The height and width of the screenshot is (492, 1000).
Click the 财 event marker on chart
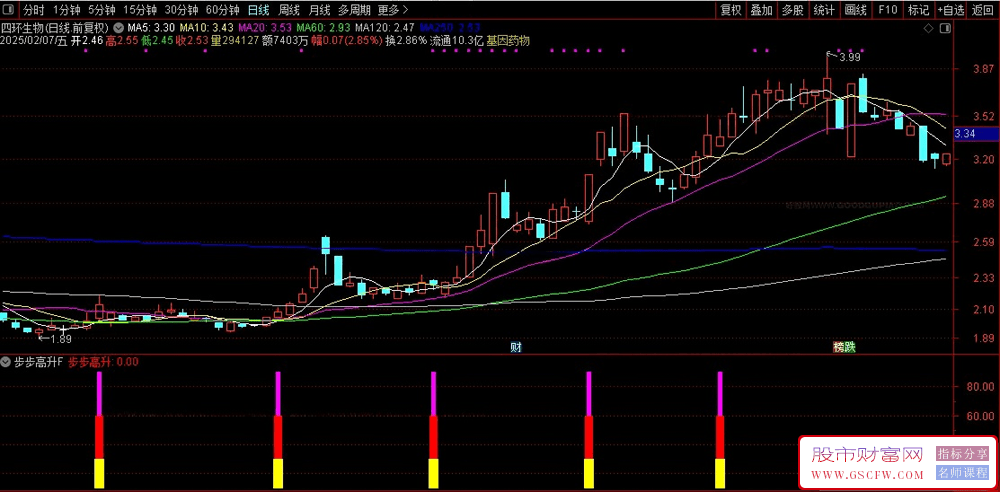click(516, 347)
